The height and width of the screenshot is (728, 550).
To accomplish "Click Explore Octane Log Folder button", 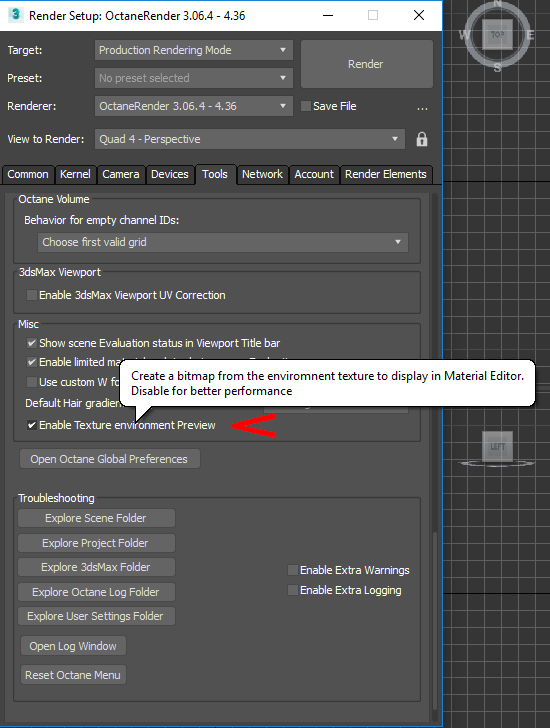I will click(96, 592).
